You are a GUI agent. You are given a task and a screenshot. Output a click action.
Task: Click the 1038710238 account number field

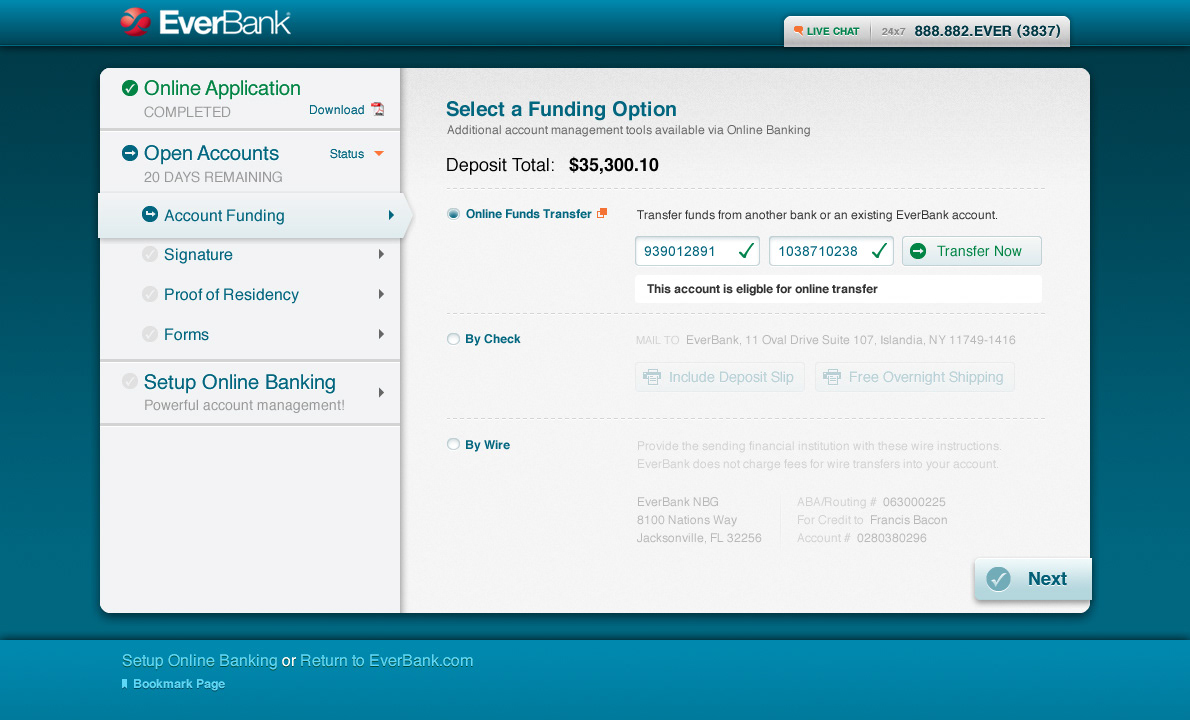[x=831, y=251]
